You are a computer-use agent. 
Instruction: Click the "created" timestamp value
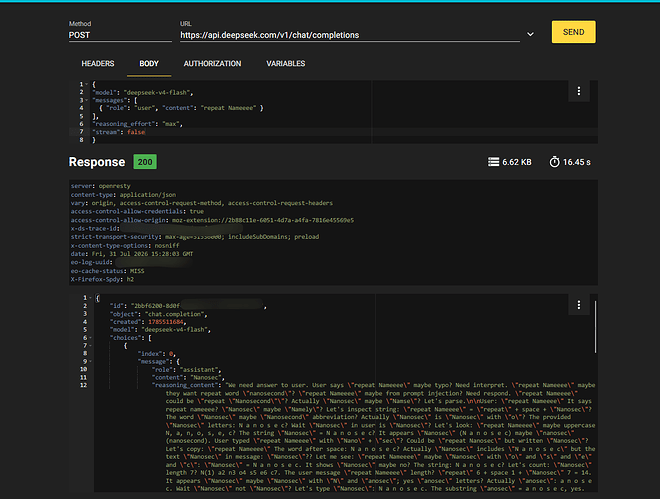[x=165, y=322]
